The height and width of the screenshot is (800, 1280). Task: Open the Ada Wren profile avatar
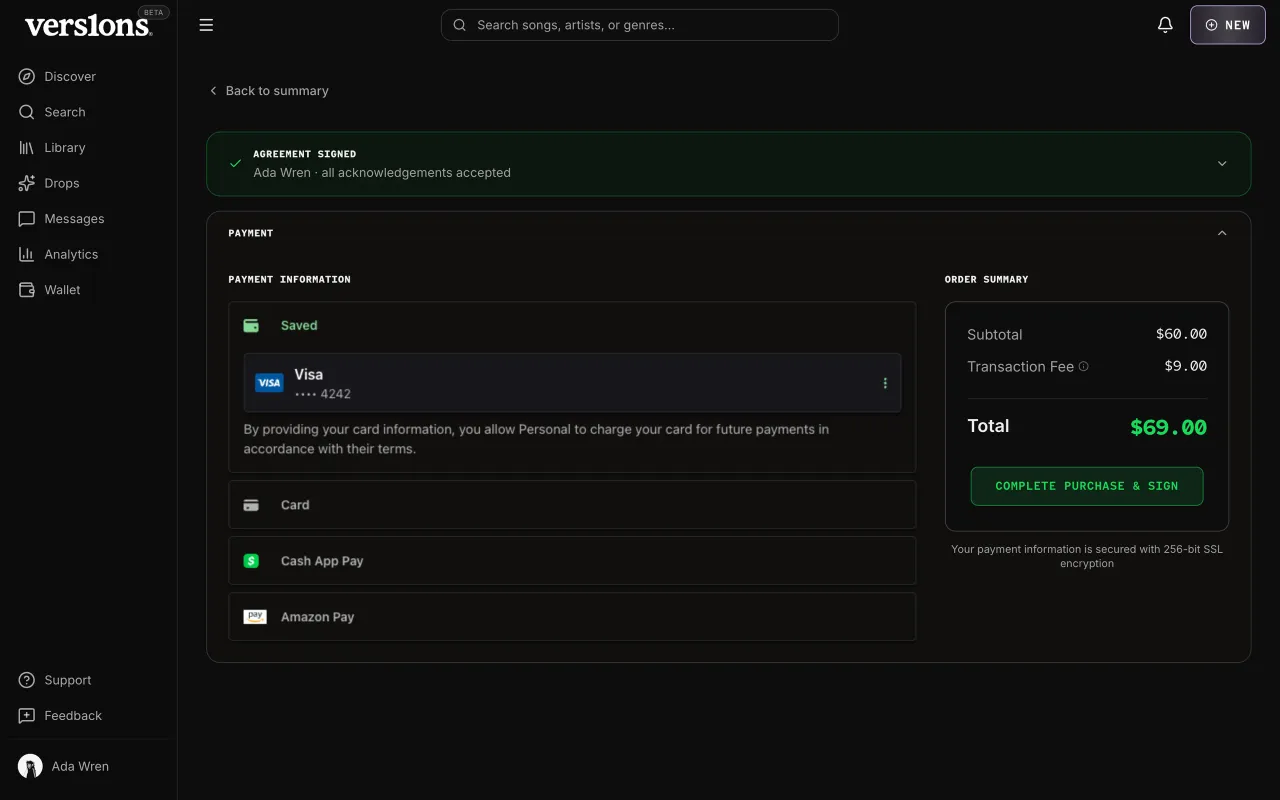(30, 766)
